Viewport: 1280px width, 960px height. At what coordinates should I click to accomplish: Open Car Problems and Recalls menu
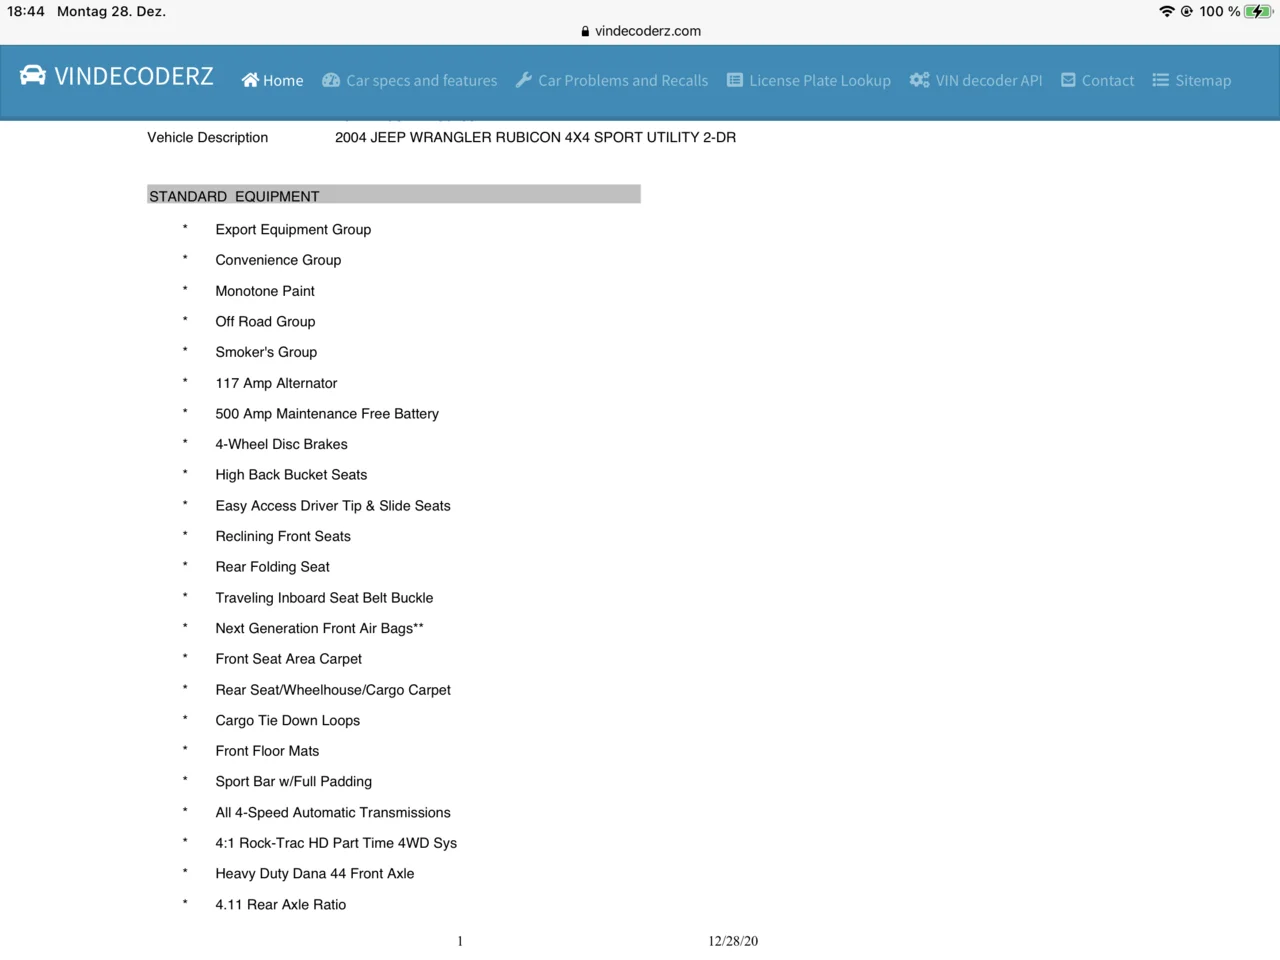click(x=612, y=80)
